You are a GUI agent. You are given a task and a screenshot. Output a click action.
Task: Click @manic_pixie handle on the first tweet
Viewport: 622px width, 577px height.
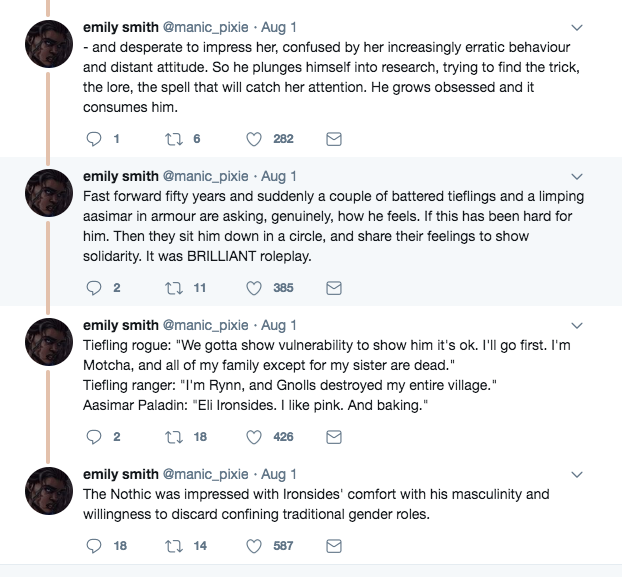[208, 27]
